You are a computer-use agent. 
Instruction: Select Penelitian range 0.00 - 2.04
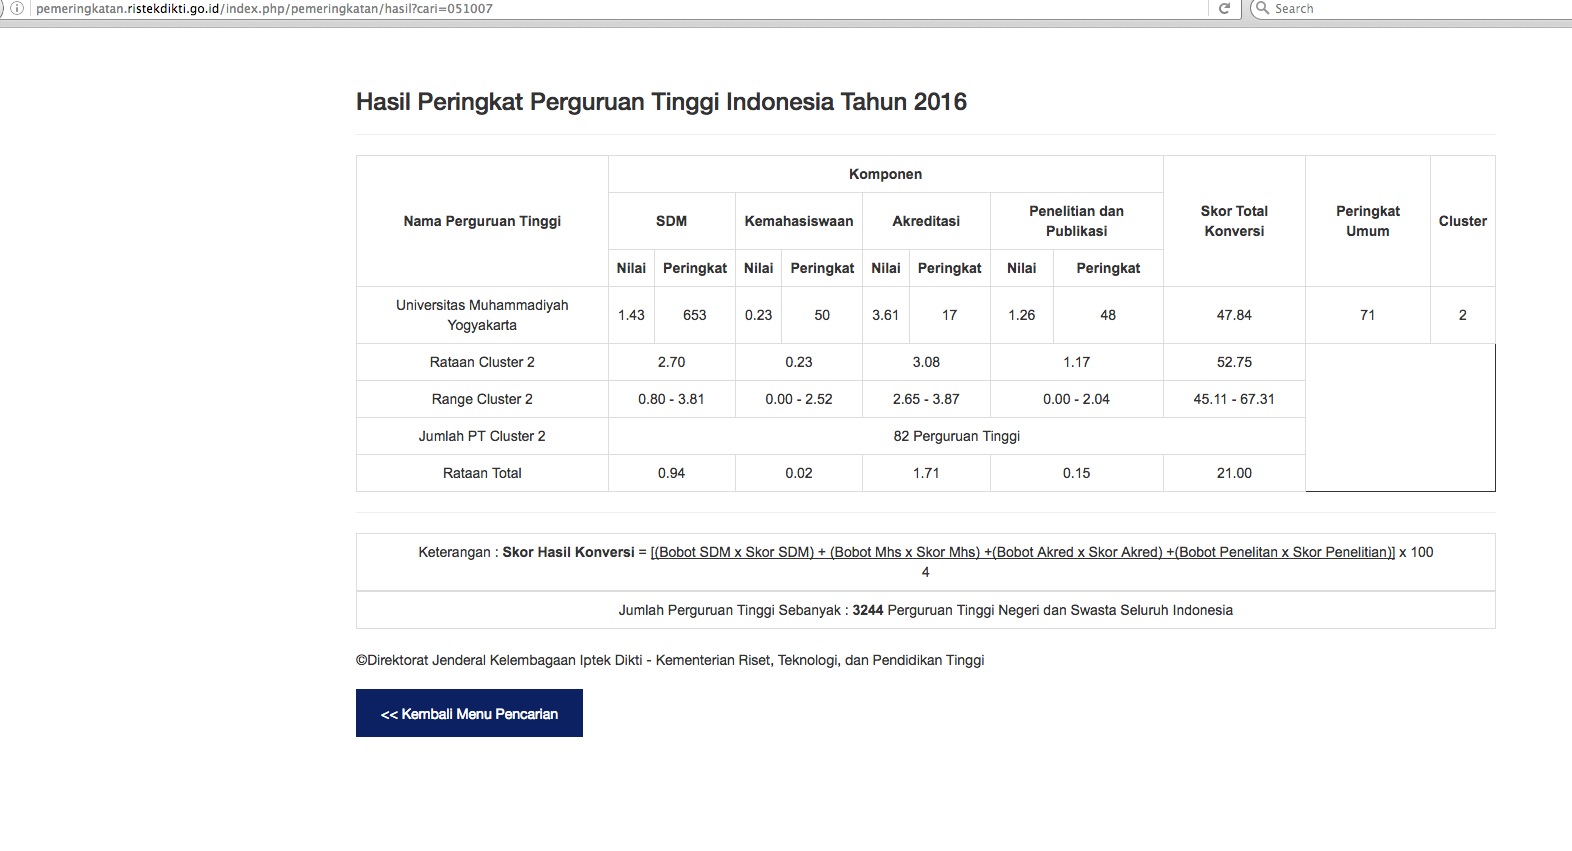tap(1076, 399)
